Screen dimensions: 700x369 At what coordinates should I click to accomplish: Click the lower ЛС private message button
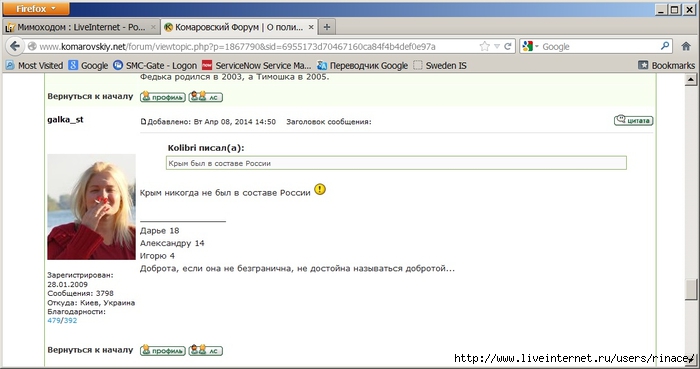(205, 351)
